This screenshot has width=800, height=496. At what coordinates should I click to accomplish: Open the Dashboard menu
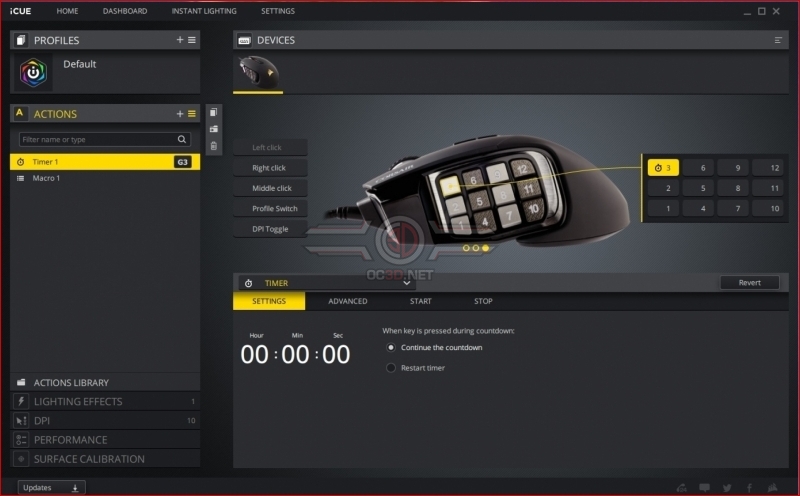tap(125, 11)
